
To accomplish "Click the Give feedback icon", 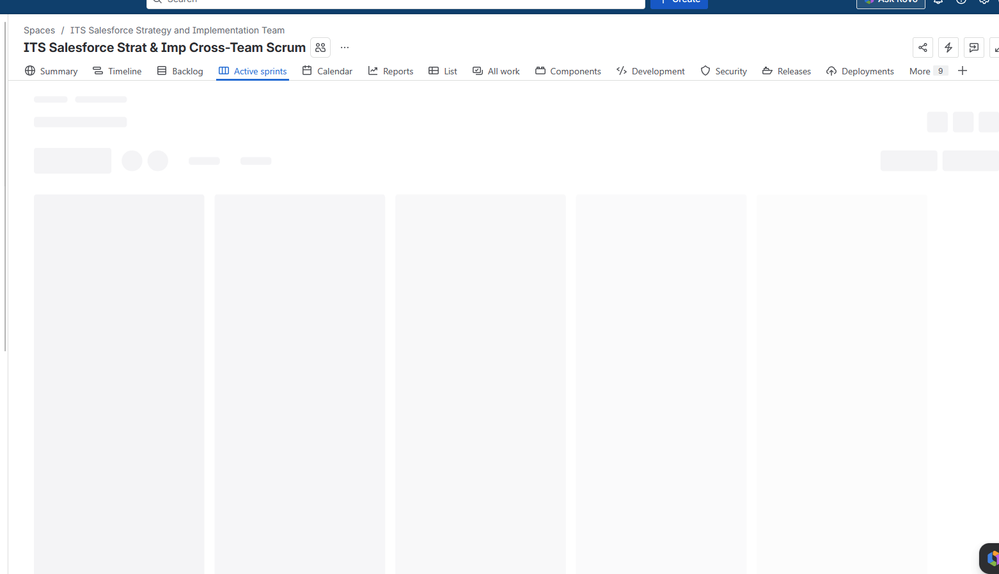I will (x=974, y=48).
